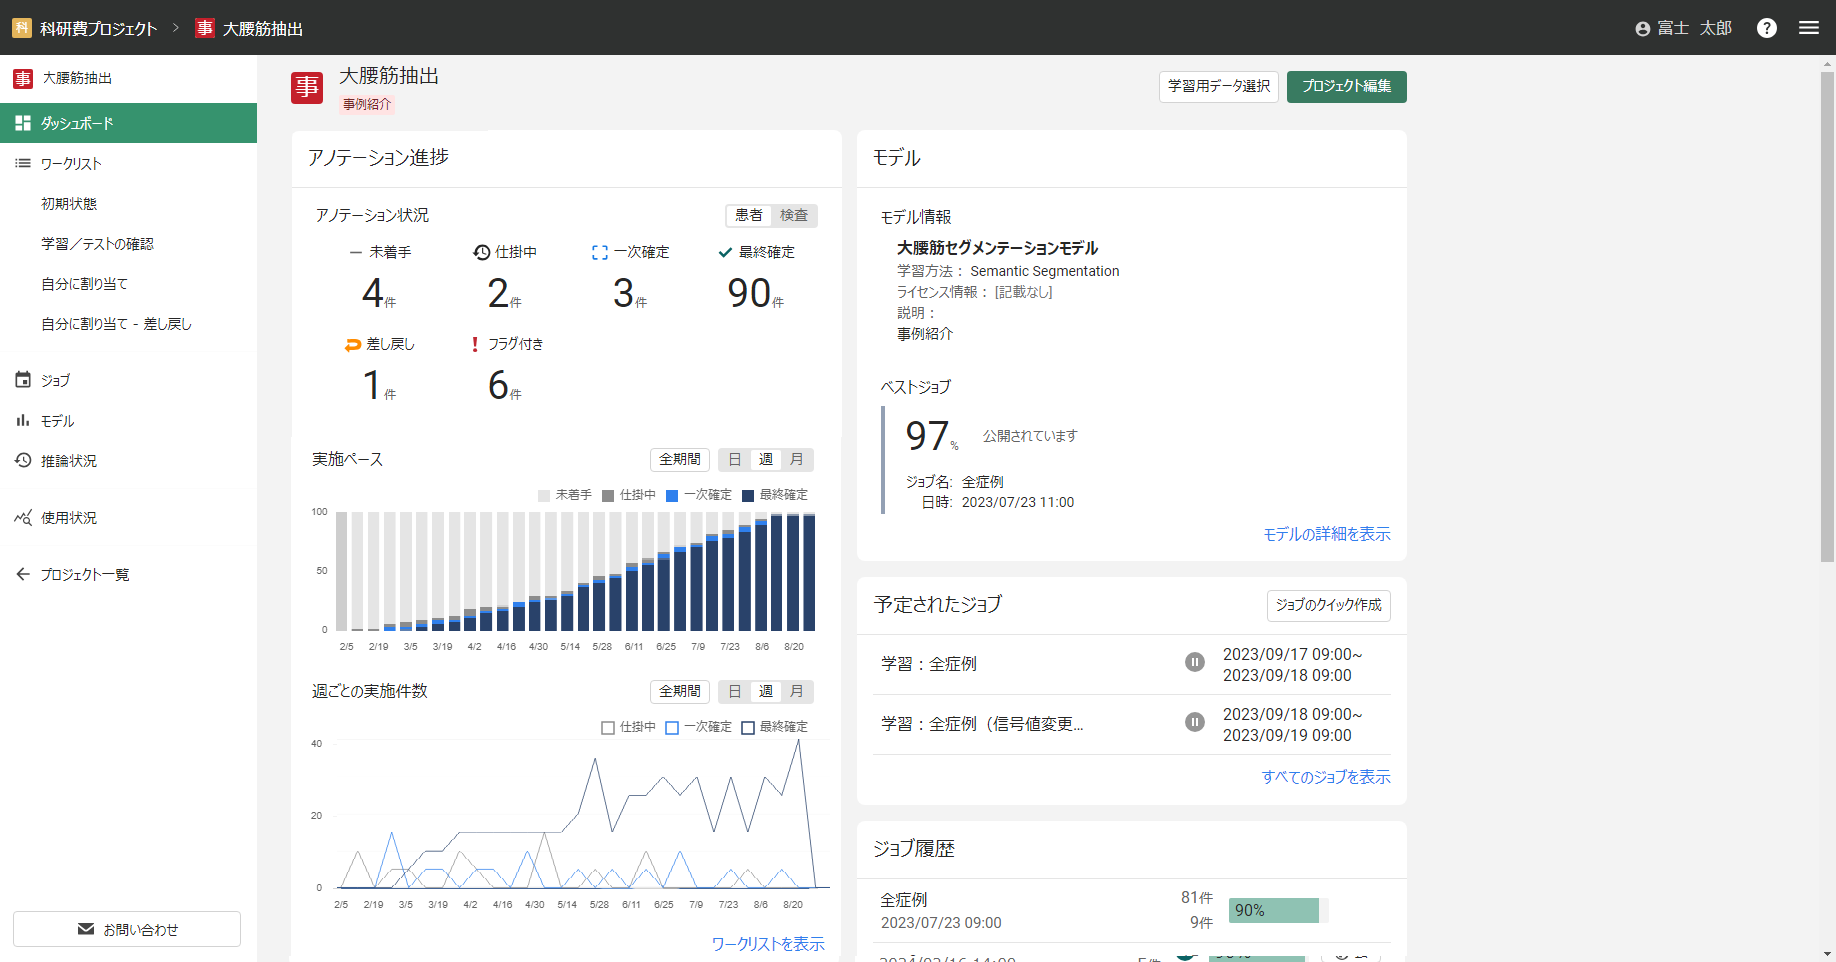Toggle 仕掛中 checkbox in weekly chart legend

(x=607, y=728)
